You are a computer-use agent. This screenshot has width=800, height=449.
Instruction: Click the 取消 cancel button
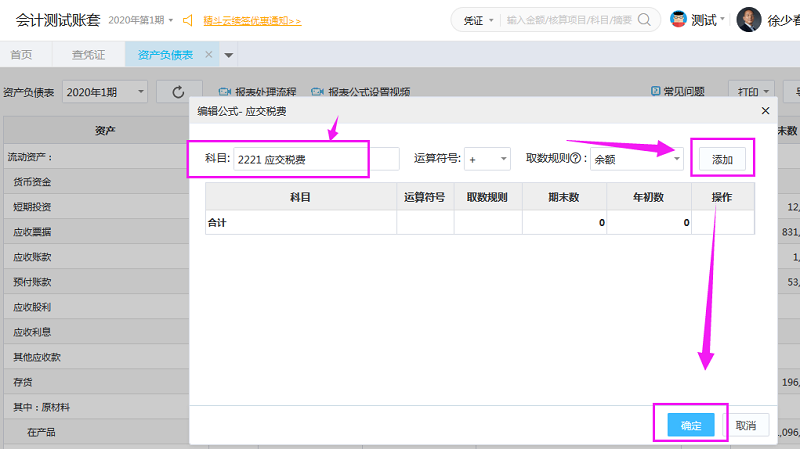(746, 425)
